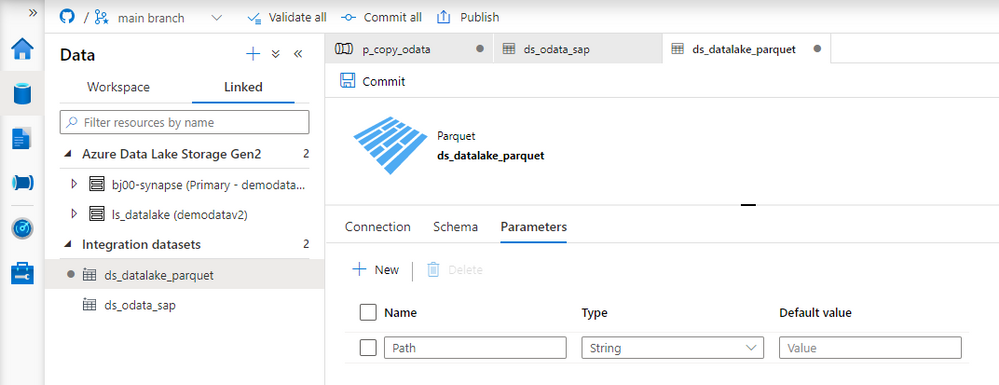Click the Commit save button
This screenshot has height=385, width=999.
click(x=373, y=81)
